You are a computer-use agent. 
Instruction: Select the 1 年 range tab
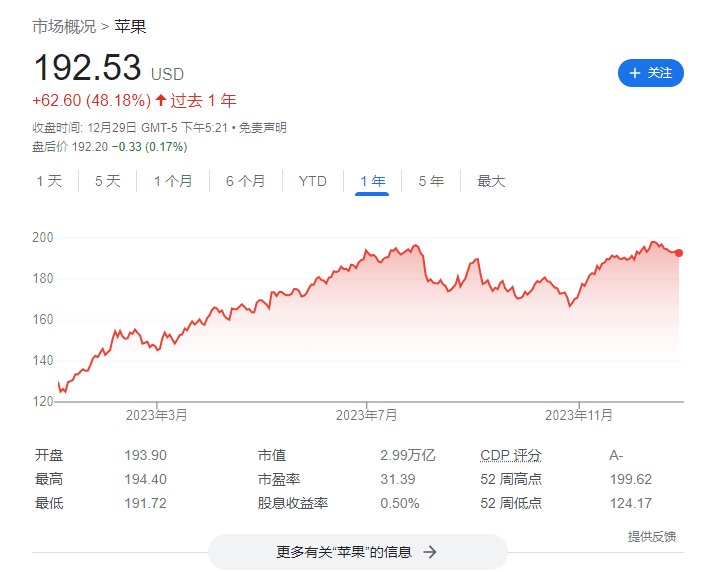pyautogui.click(x=372, y=181)
